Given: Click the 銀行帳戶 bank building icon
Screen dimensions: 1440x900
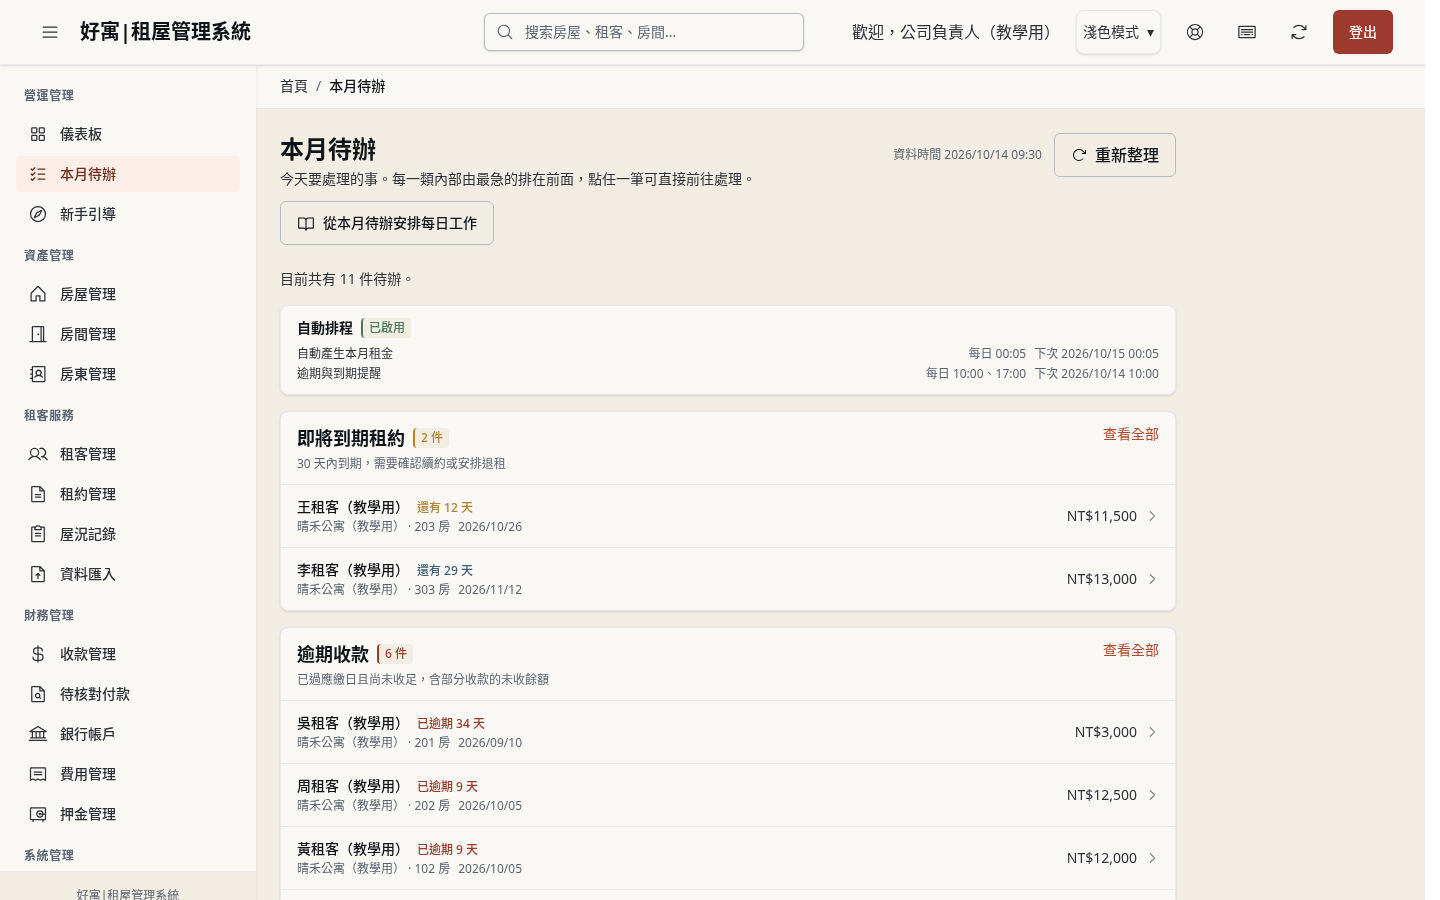Looking at the screenshot, I should [x=38, y=734].
